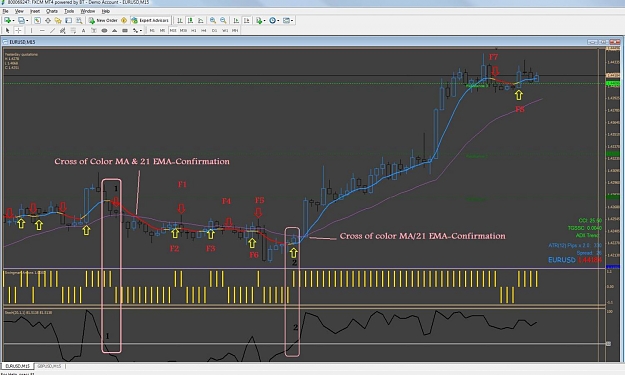Screen dimensions: 625x375
Task: Select the Horizontal Line drawing tool
Action: coord(42,30)
